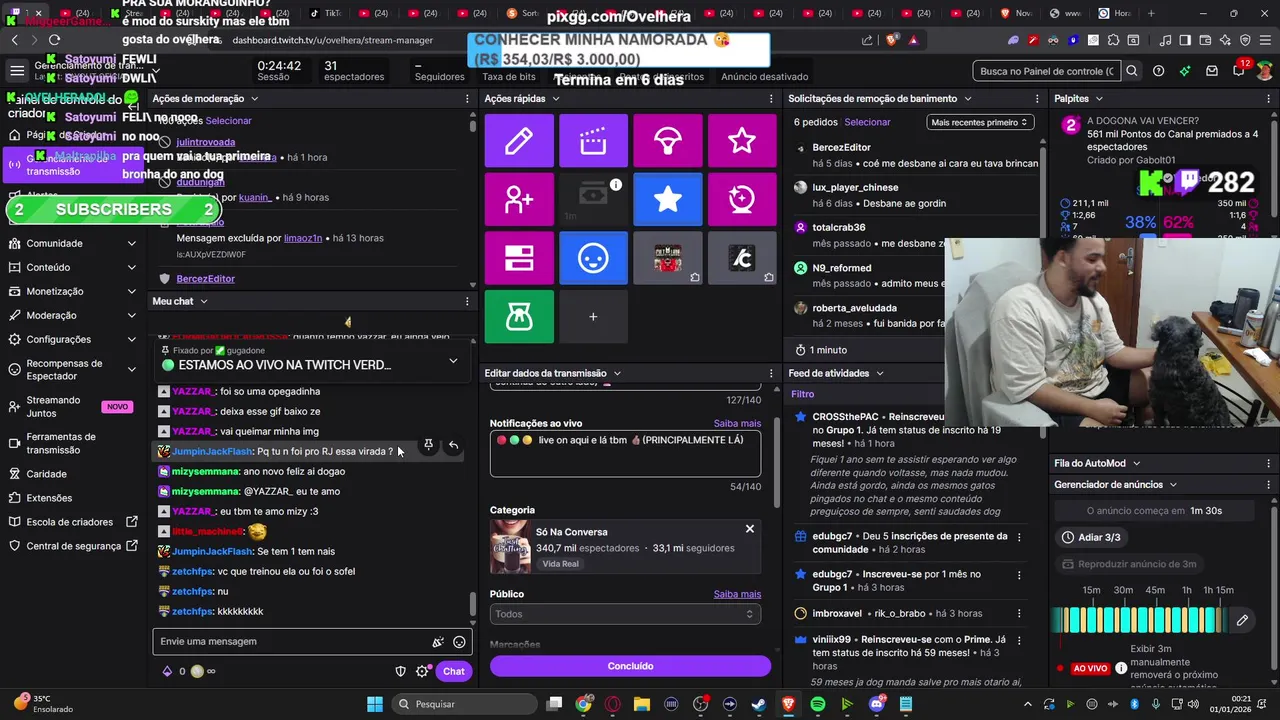The image size is (1280, 720).
Task: Open Spotify from the taskbar
Action: point(817,704)
